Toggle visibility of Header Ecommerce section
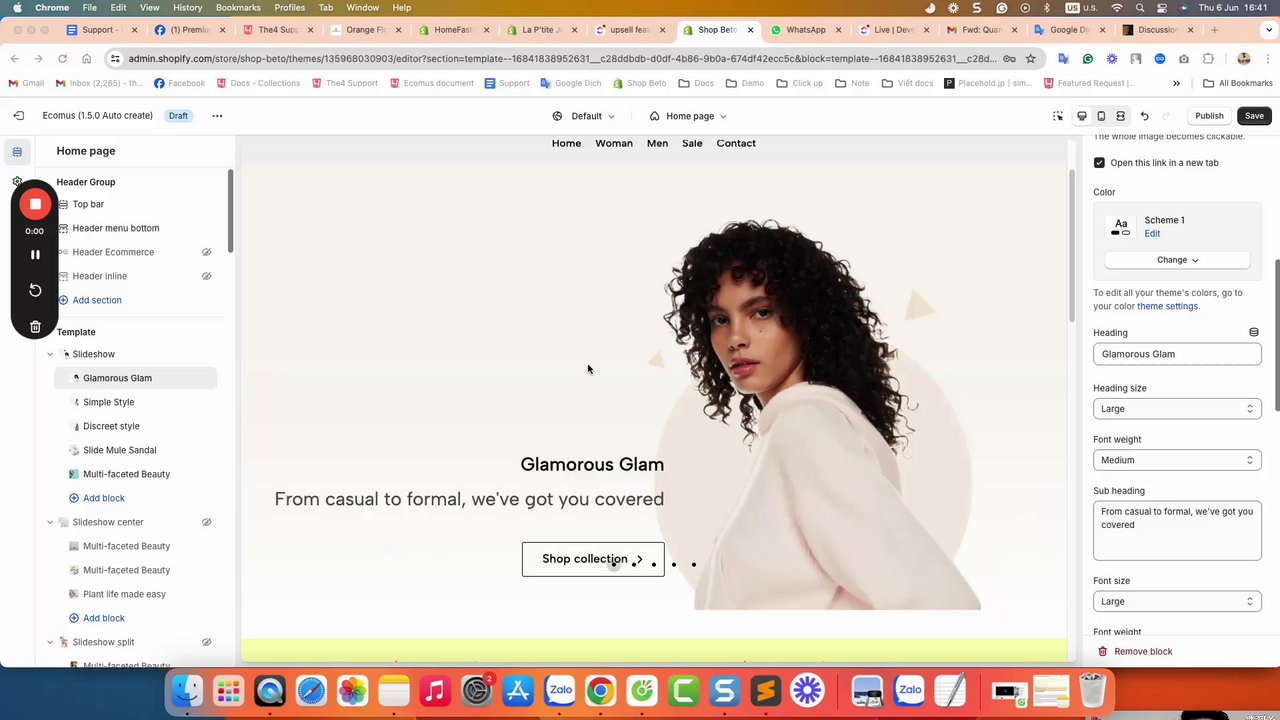 [x=206, y=252]
